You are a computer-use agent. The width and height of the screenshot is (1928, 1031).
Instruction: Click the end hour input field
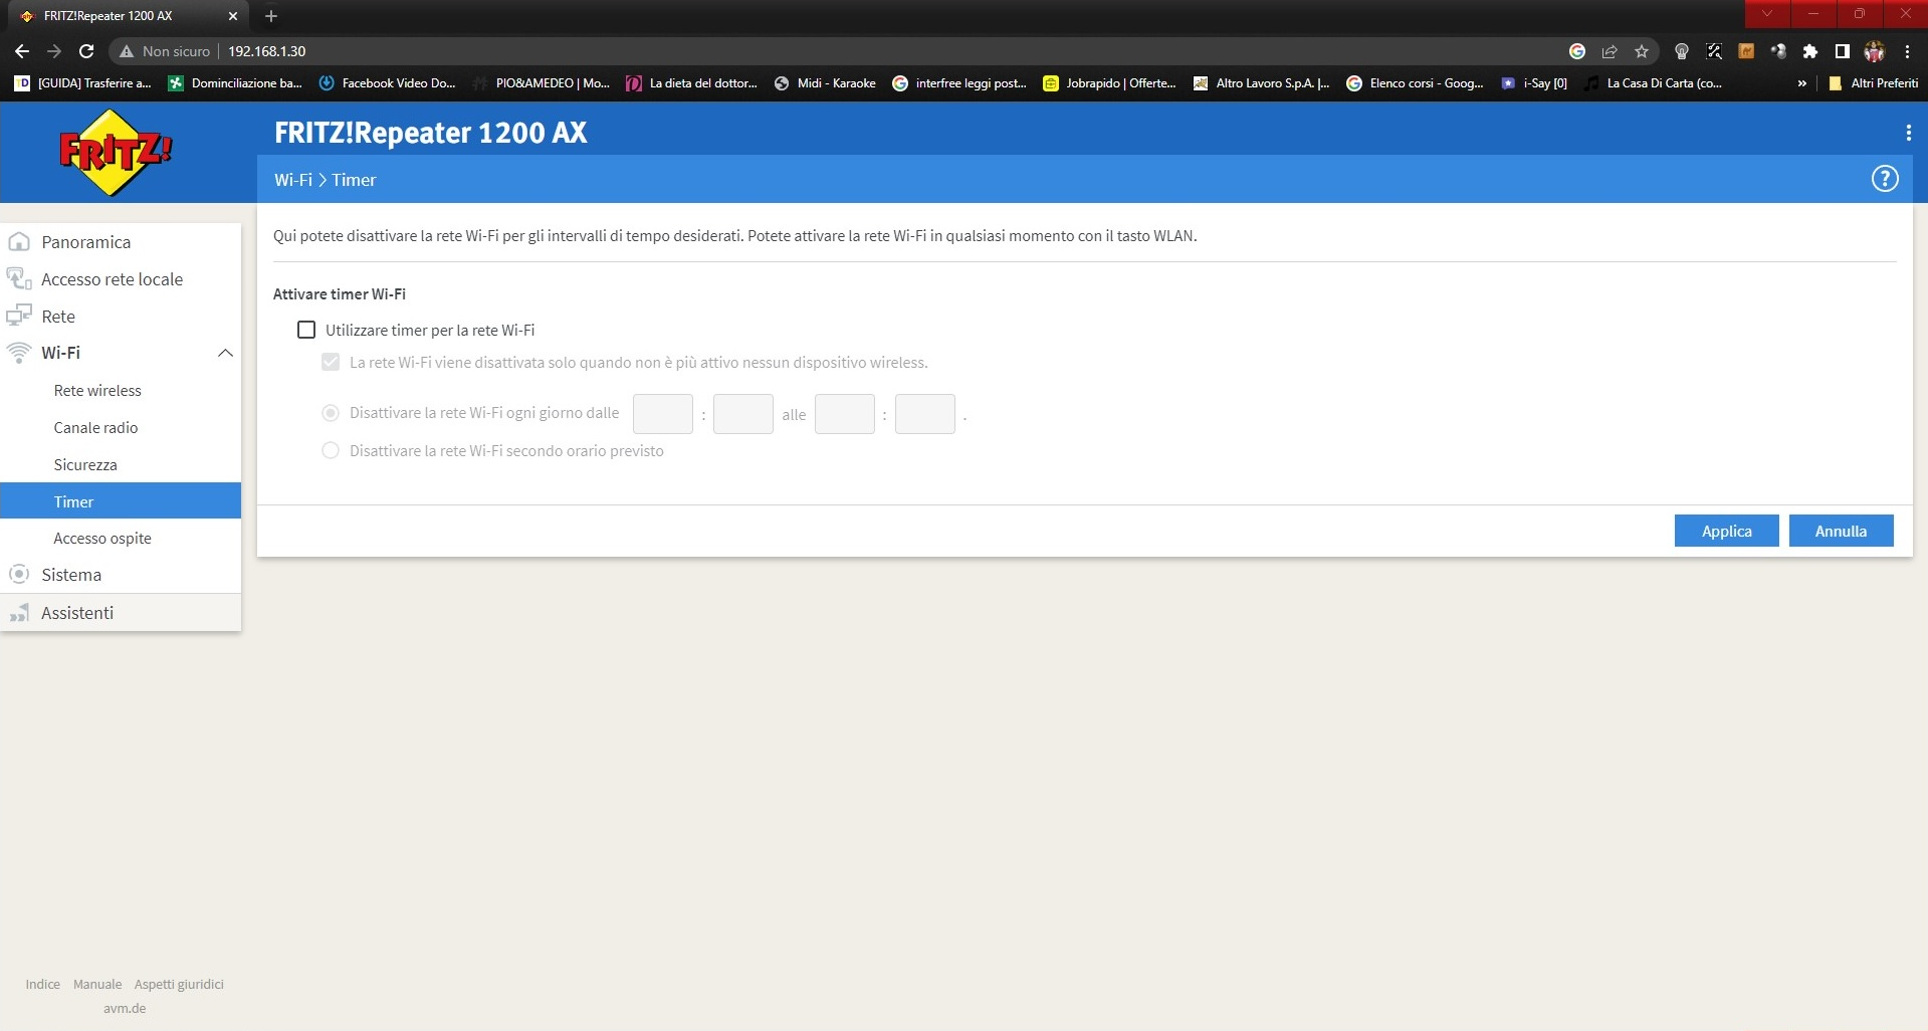pos(845,414)
